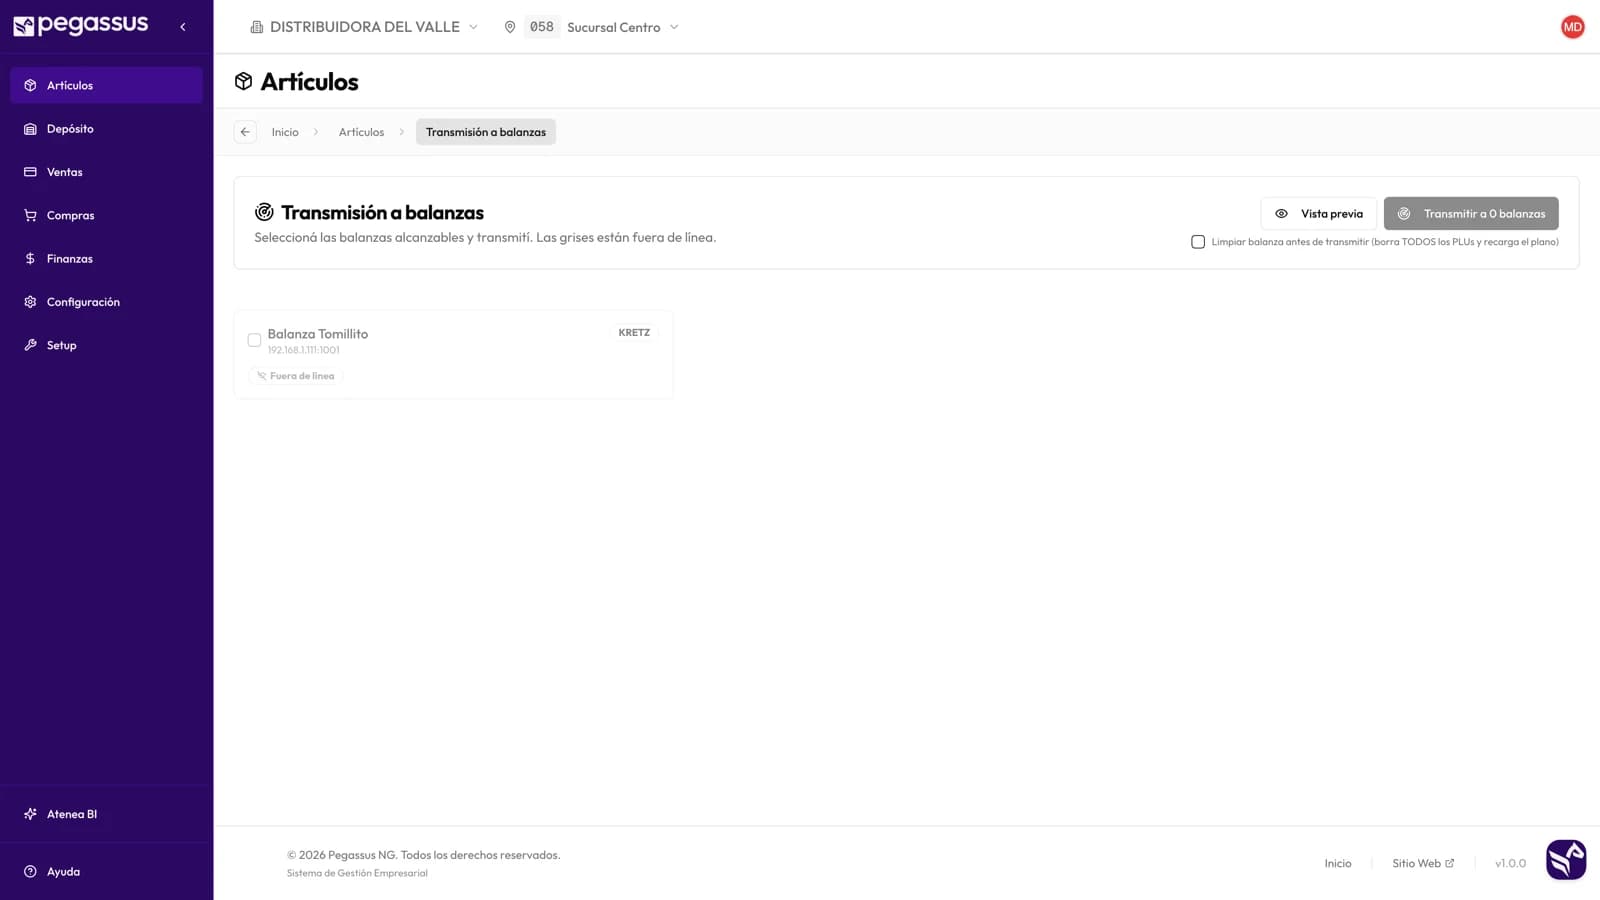Select the Balanza Tomillito checkbox
The height and width of the screenshot is (900, 1600).
[254, 340]
